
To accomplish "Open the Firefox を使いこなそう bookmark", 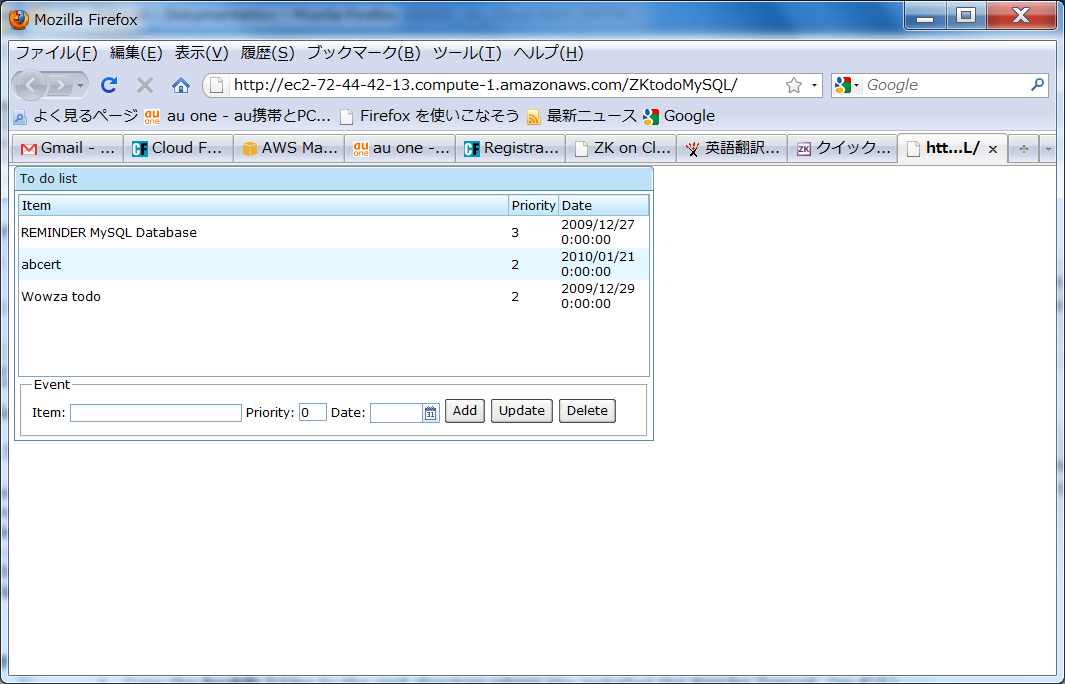I will click(x=429, y=116).
